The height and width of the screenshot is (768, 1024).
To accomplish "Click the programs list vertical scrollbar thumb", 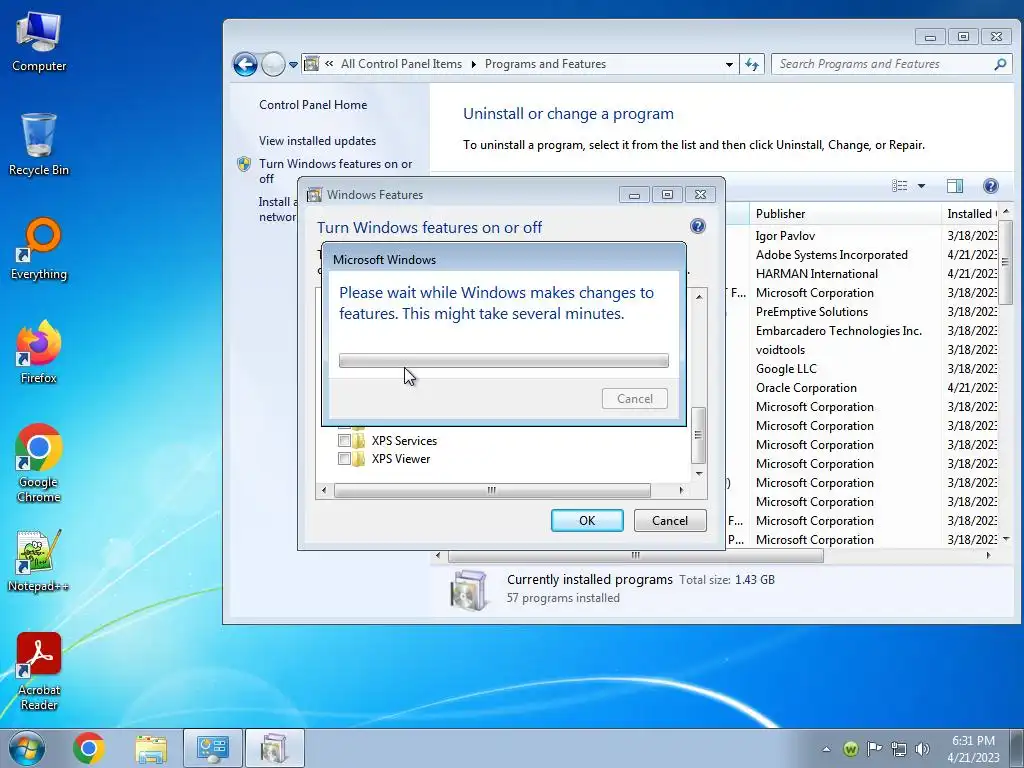I will pyautogui.click(x=1005, y=261).
